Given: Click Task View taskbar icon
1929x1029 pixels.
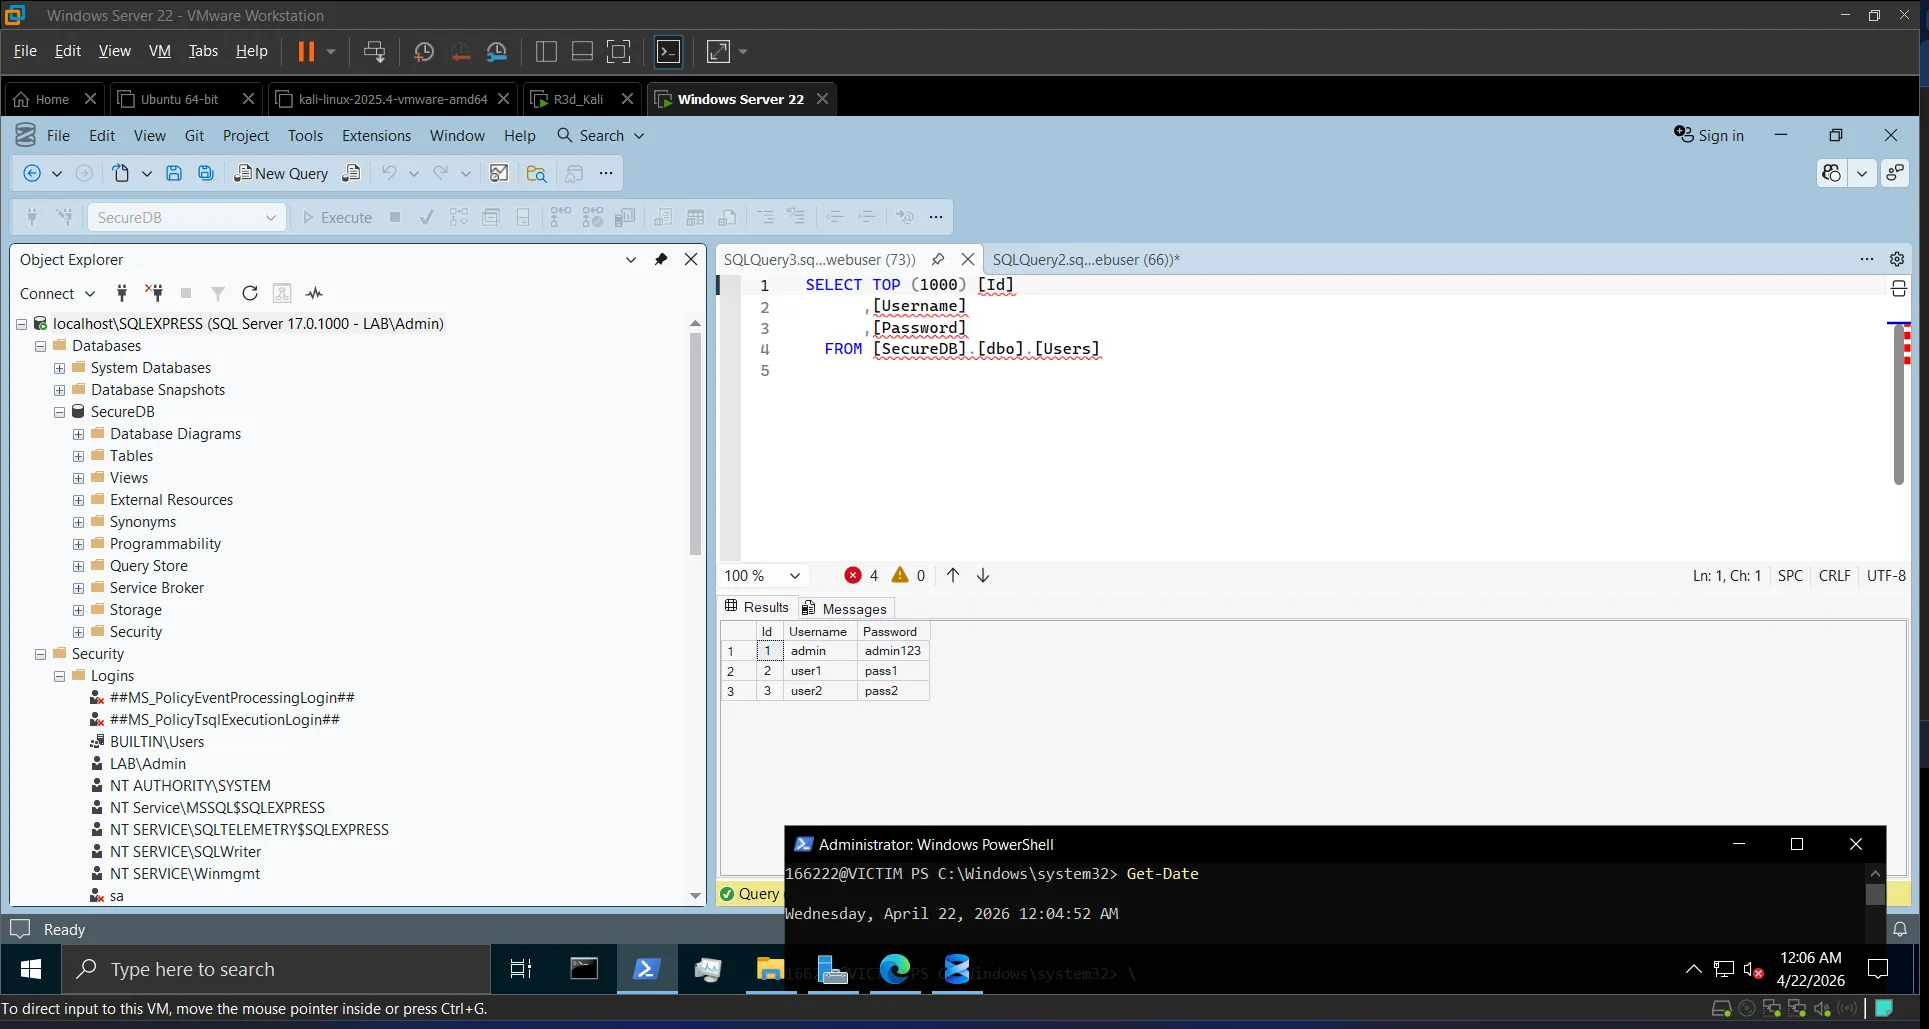Looking at the screenshot, I should (x=521, y=969).
